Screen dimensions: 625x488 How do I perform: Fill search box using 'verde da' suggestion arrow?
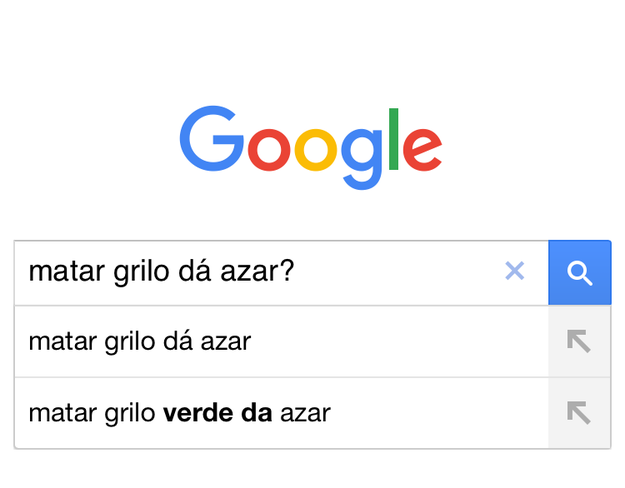(x=579, y=413)
